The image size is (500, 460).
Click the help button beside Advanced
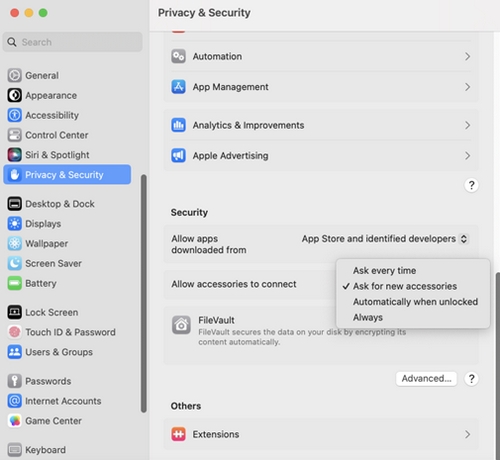(471, 379)
